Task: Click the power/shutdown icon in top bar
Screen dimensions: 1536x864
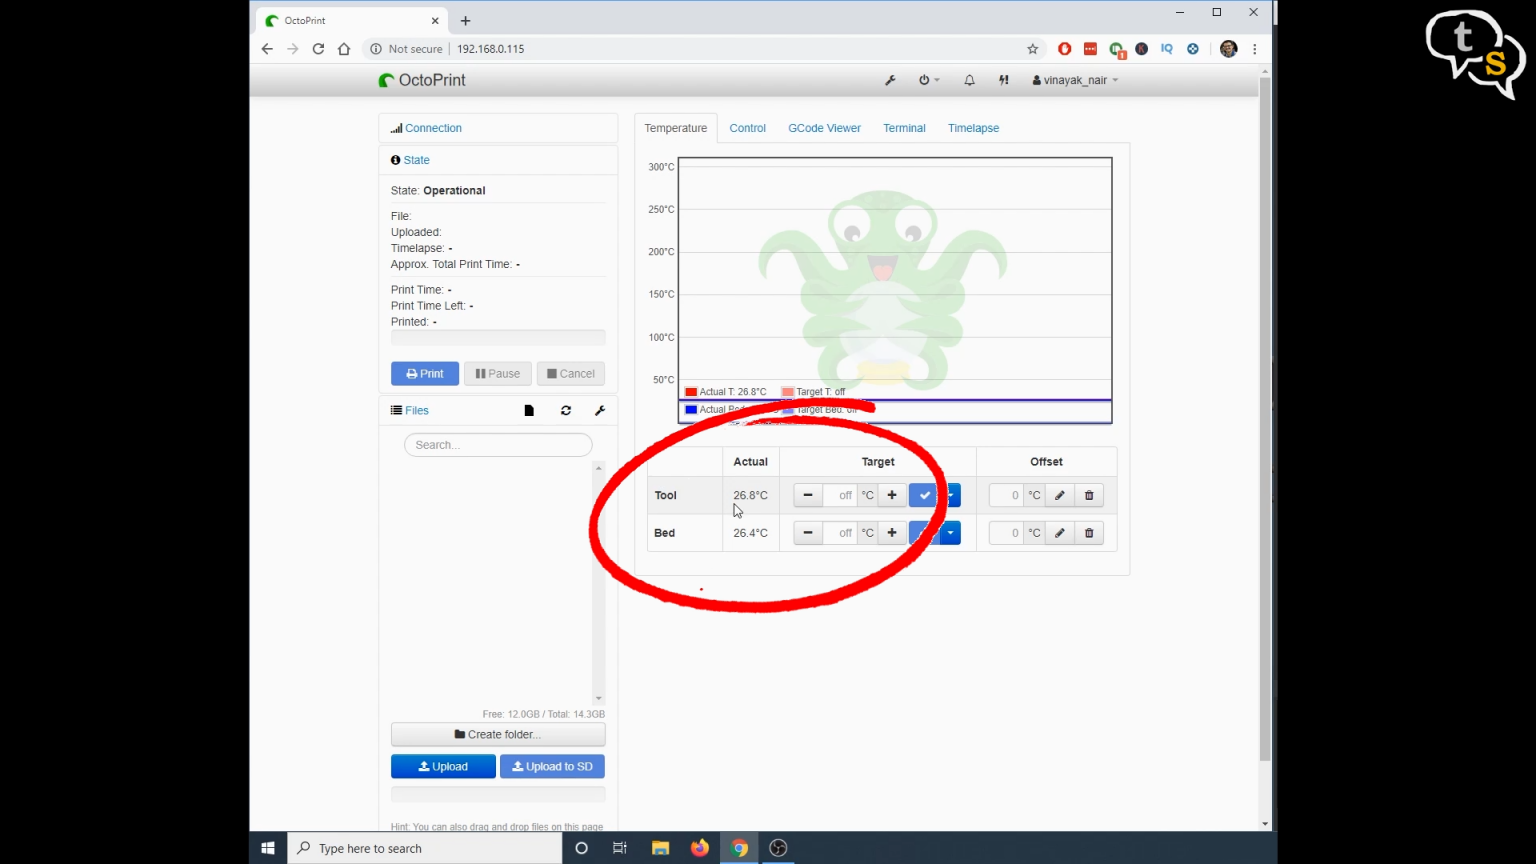Action: coord(924,80)
